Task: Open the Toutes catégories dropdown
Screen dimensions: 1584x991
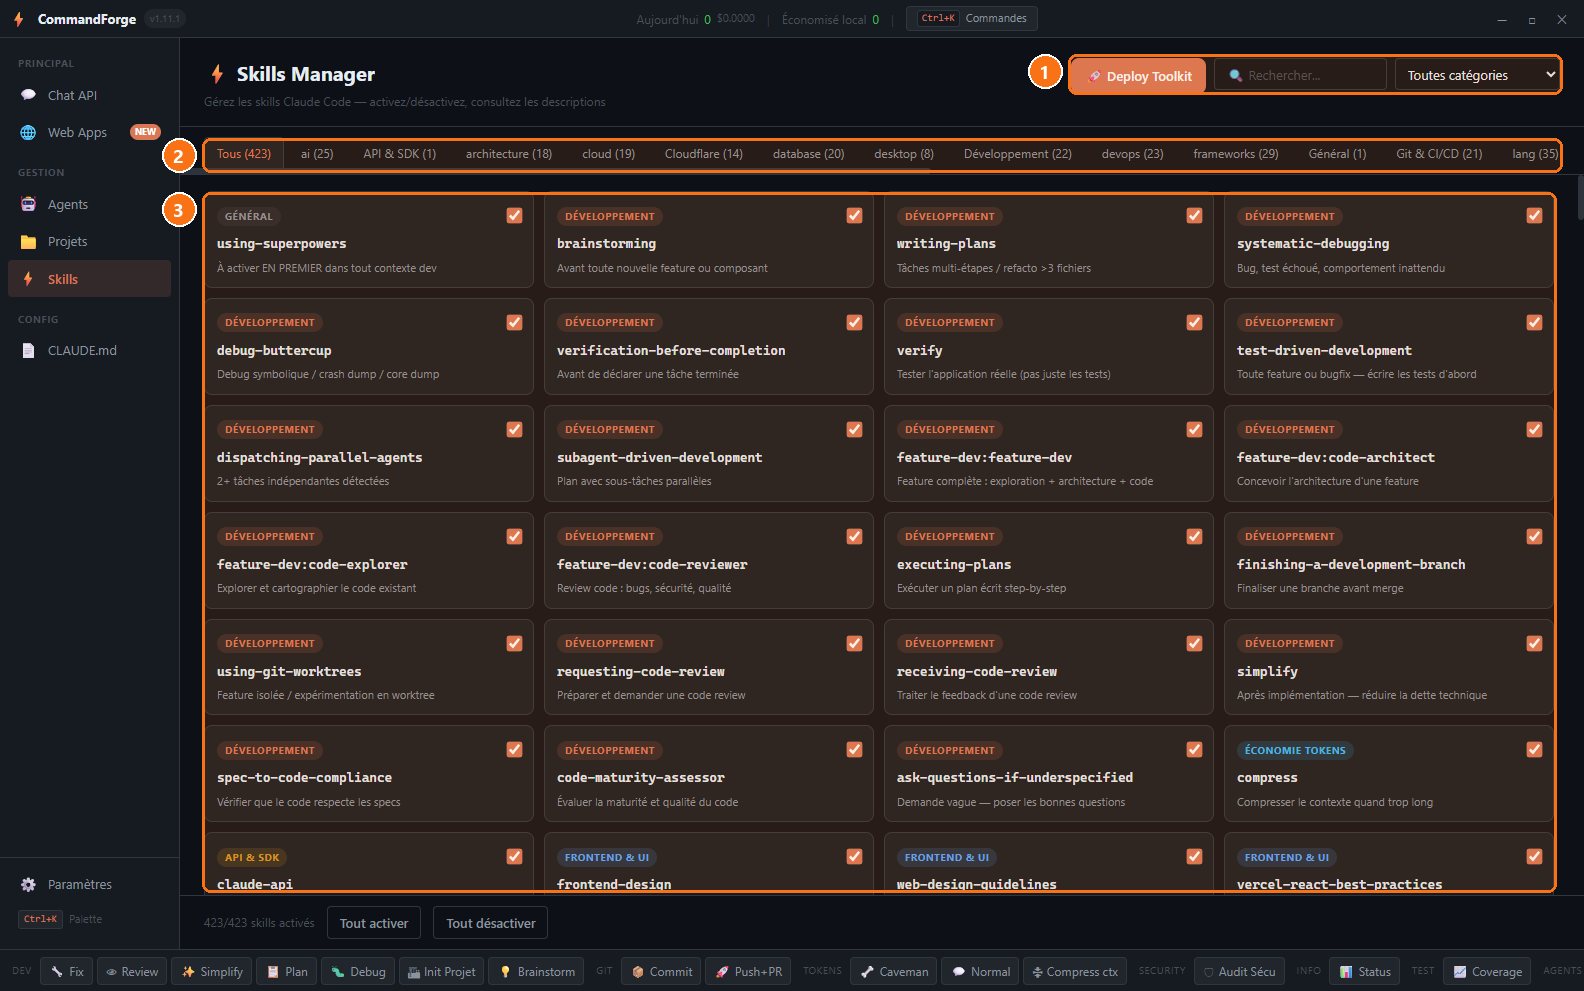Action: [1477, 75]
